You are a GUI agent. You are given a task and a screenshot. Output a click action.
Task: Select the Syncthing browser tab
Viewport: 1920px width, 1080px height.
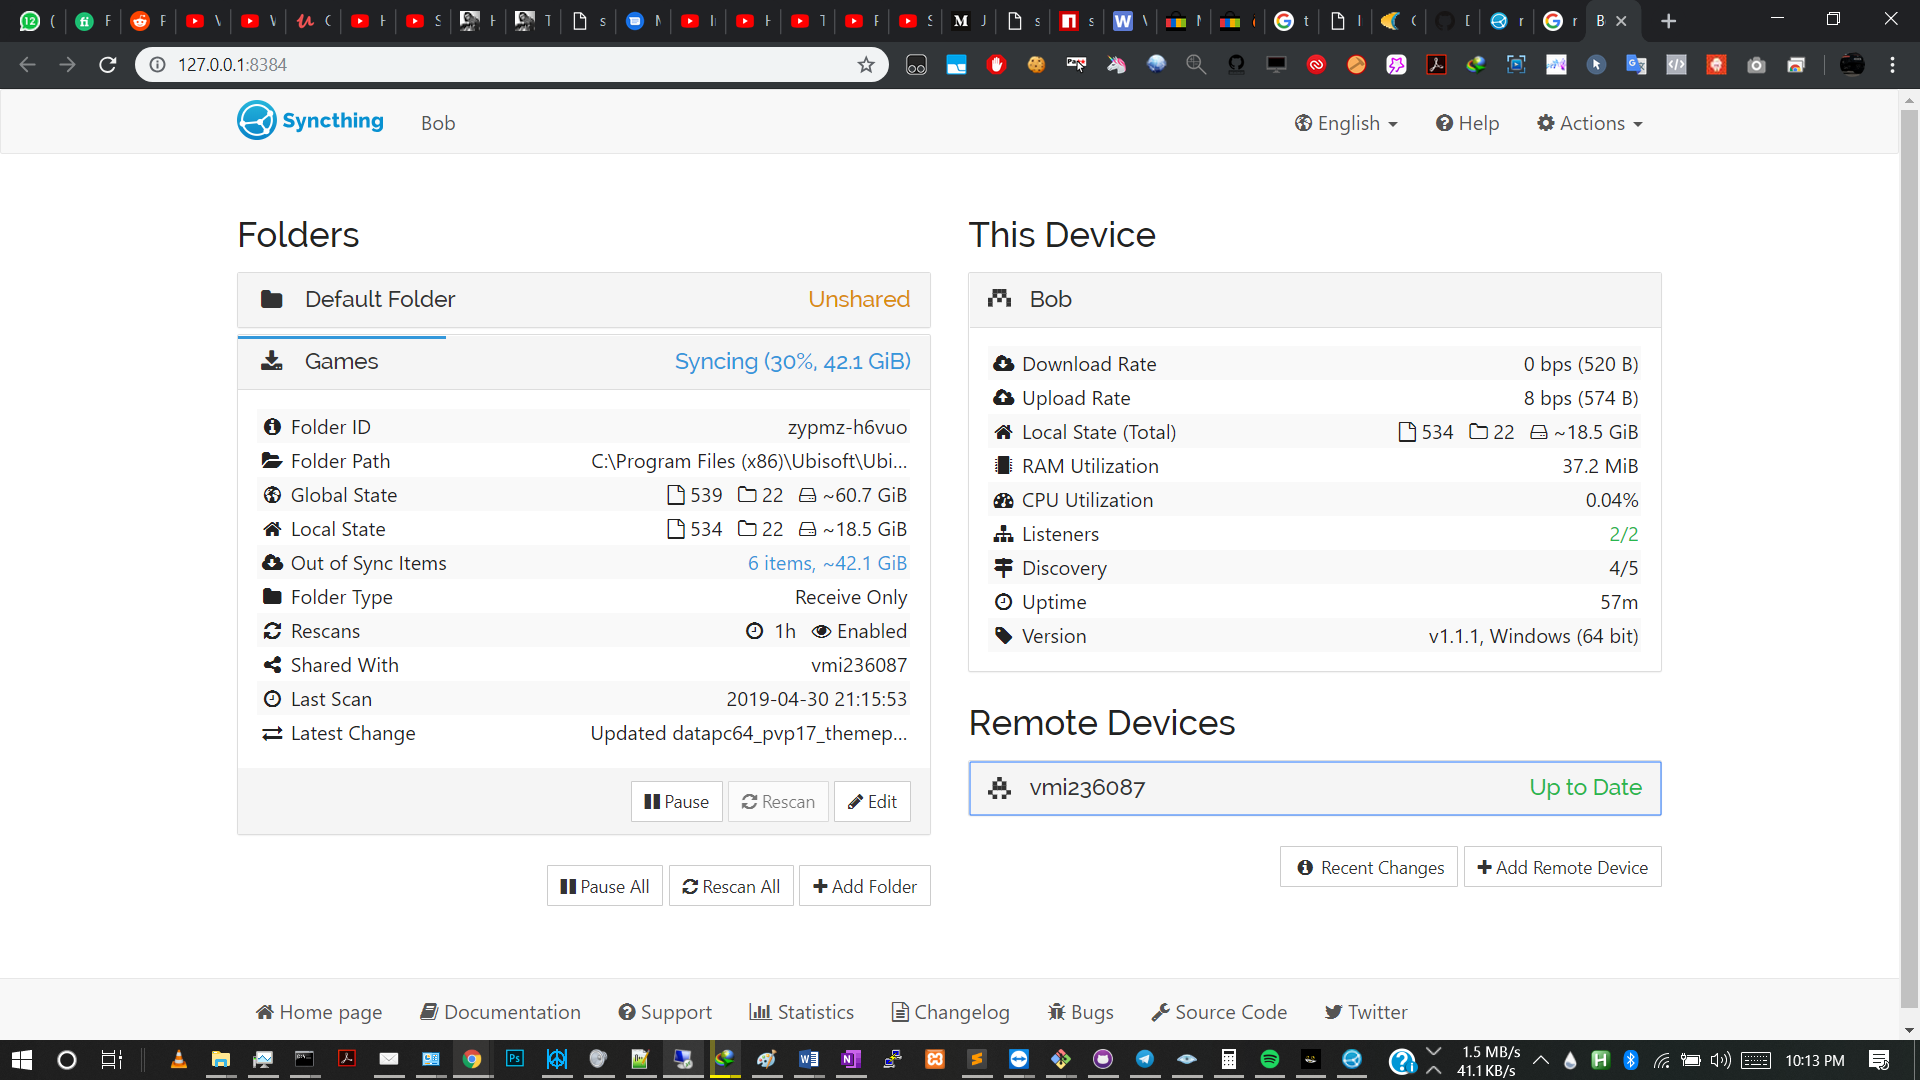point(1600,20)
